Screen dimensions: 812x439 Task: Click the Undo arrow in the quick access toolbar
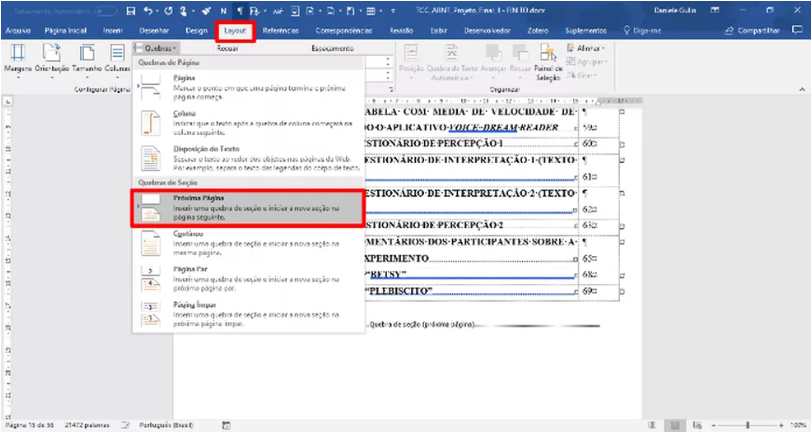pos(149,12)
